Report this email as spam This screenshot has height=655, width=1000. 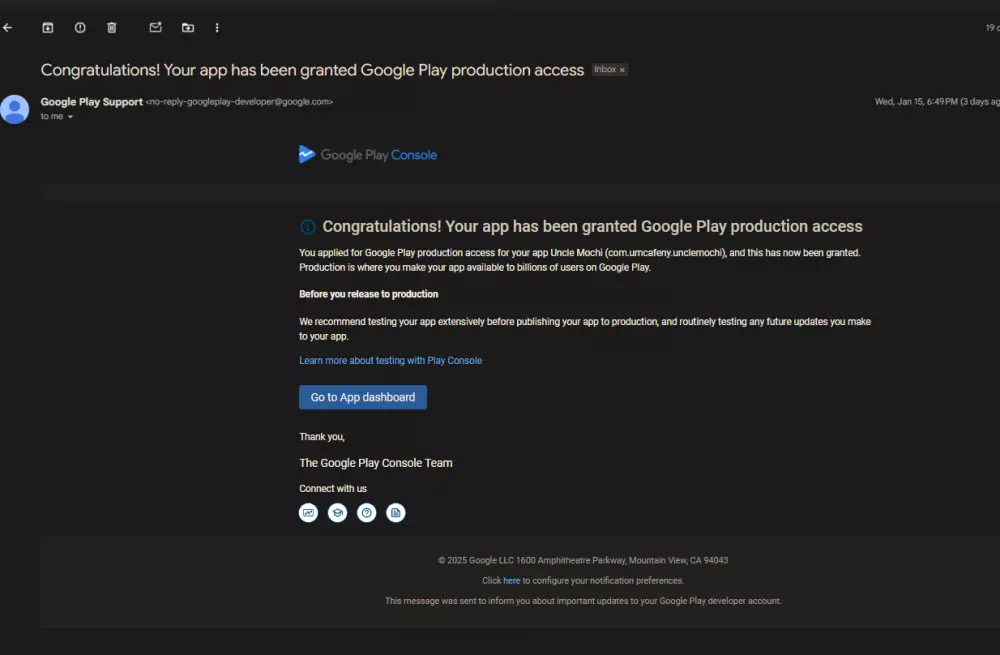tap(80, 28)
